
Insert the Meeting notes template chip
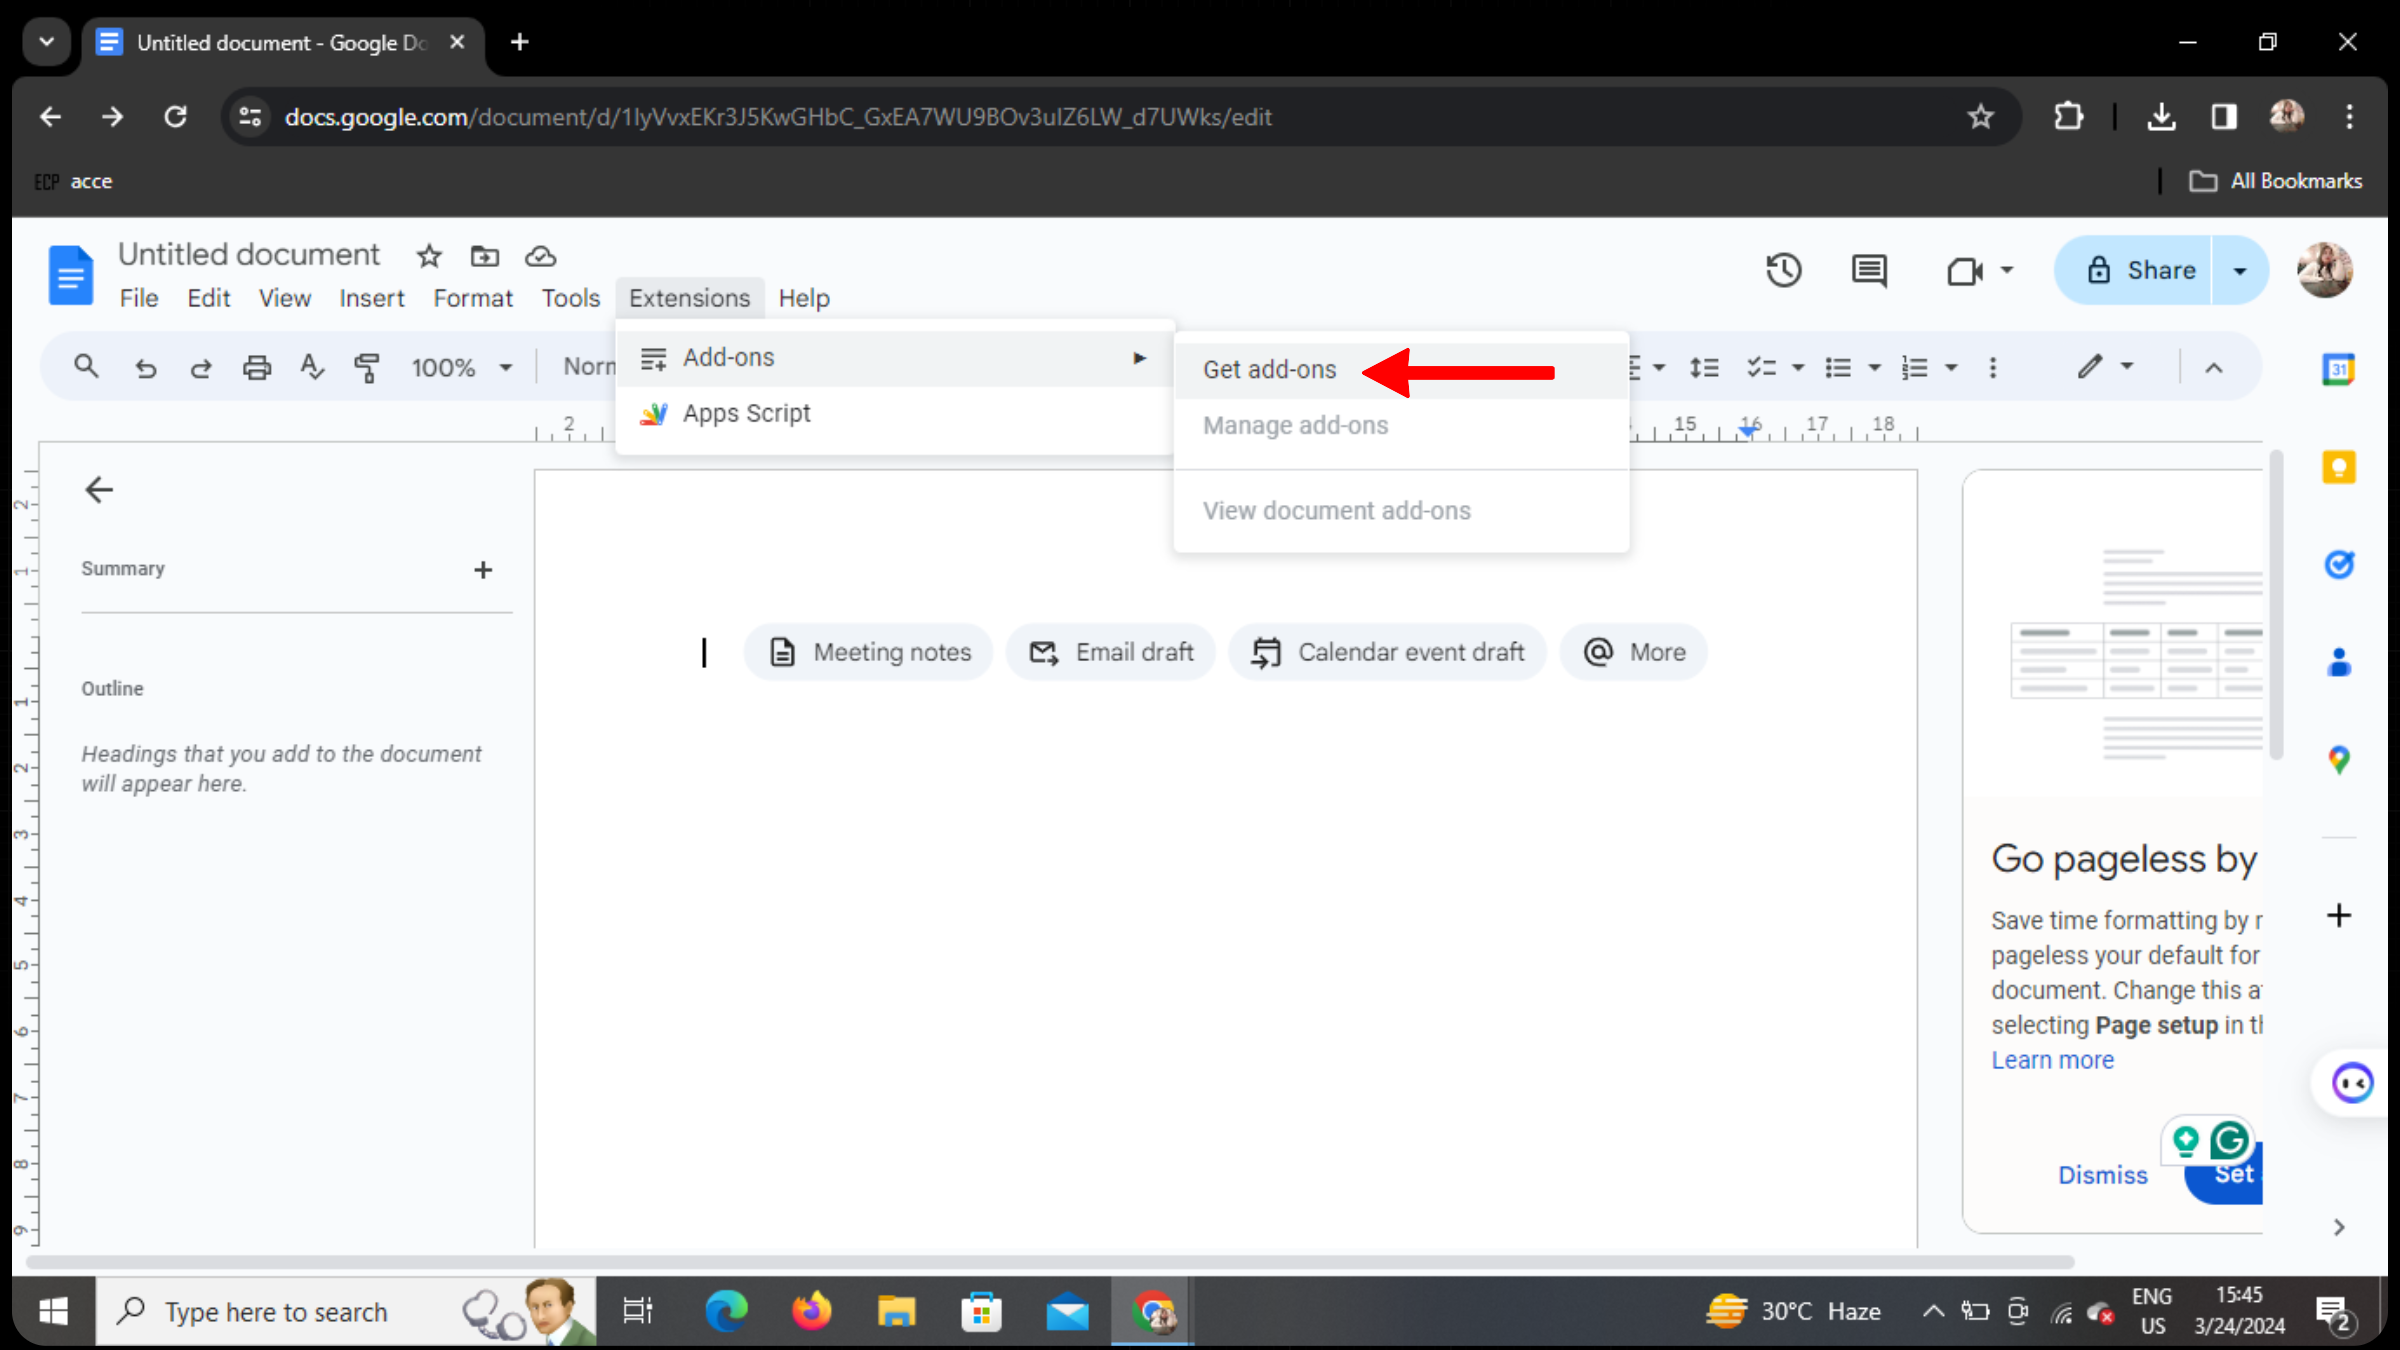pyautogui.click(x=868, y=652)
